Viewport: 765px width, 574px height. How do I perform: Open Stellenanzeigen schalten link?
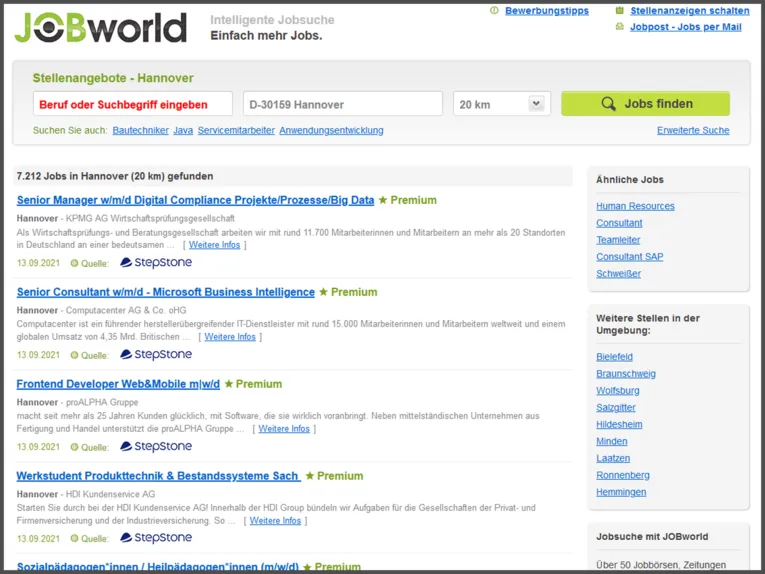click(689, 11)
